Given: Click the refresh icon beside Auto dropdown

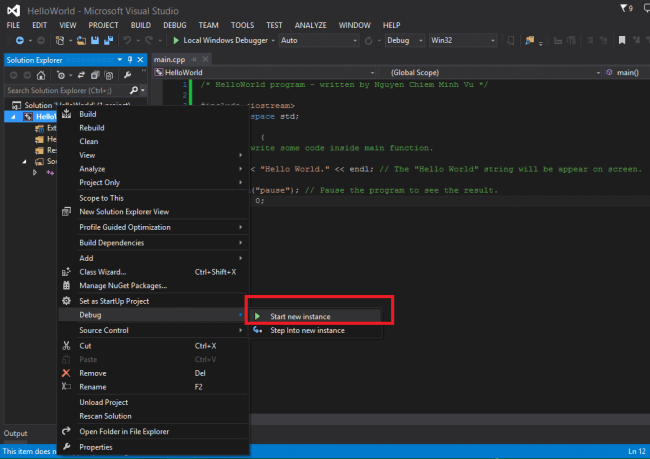Looking at the screenshot, I should [368, 41].
